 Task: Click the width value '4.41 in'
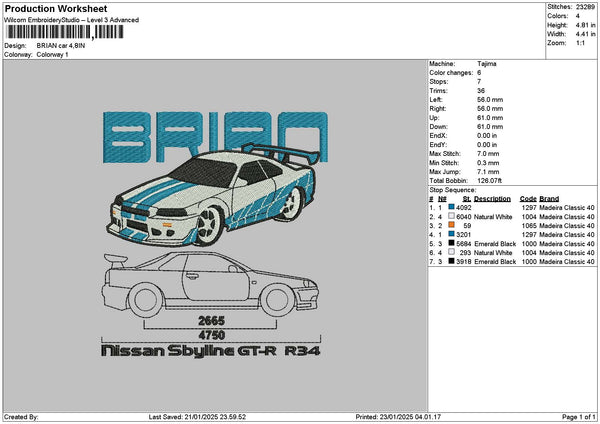point(585,34)
